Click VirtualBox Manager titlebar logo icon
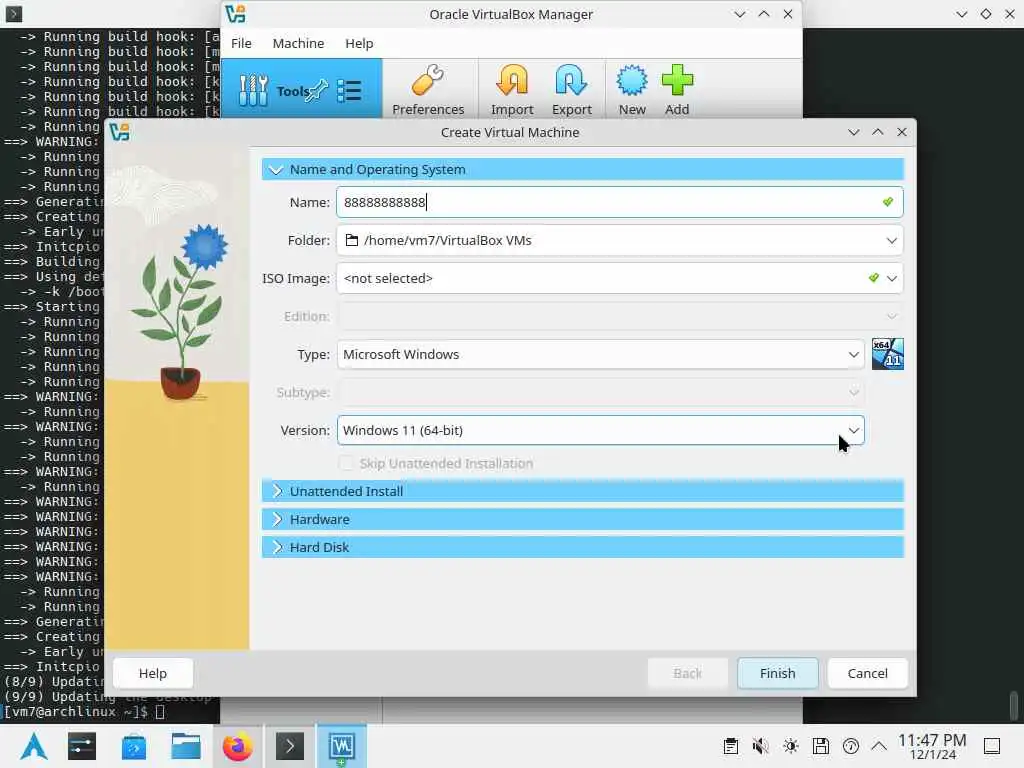 tap(235, 14)
